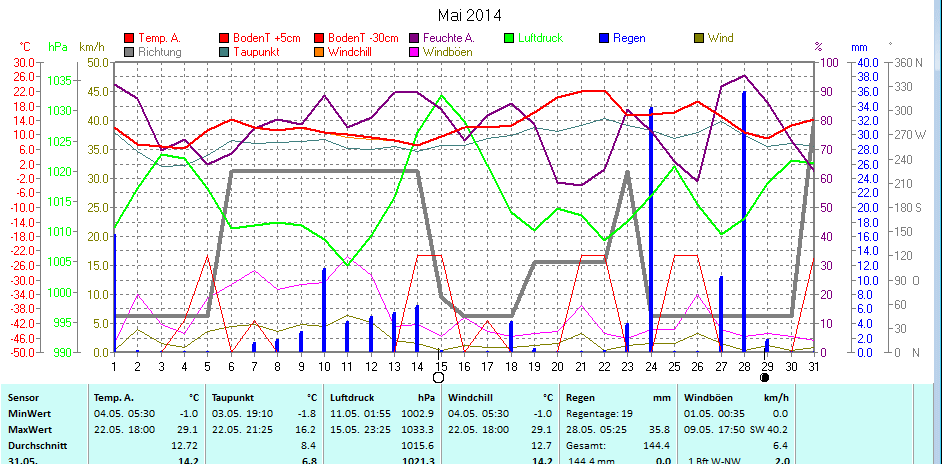Click the gray Richtung legend swatch
Viewport: 942px width, 464px height.
point(129,52)
